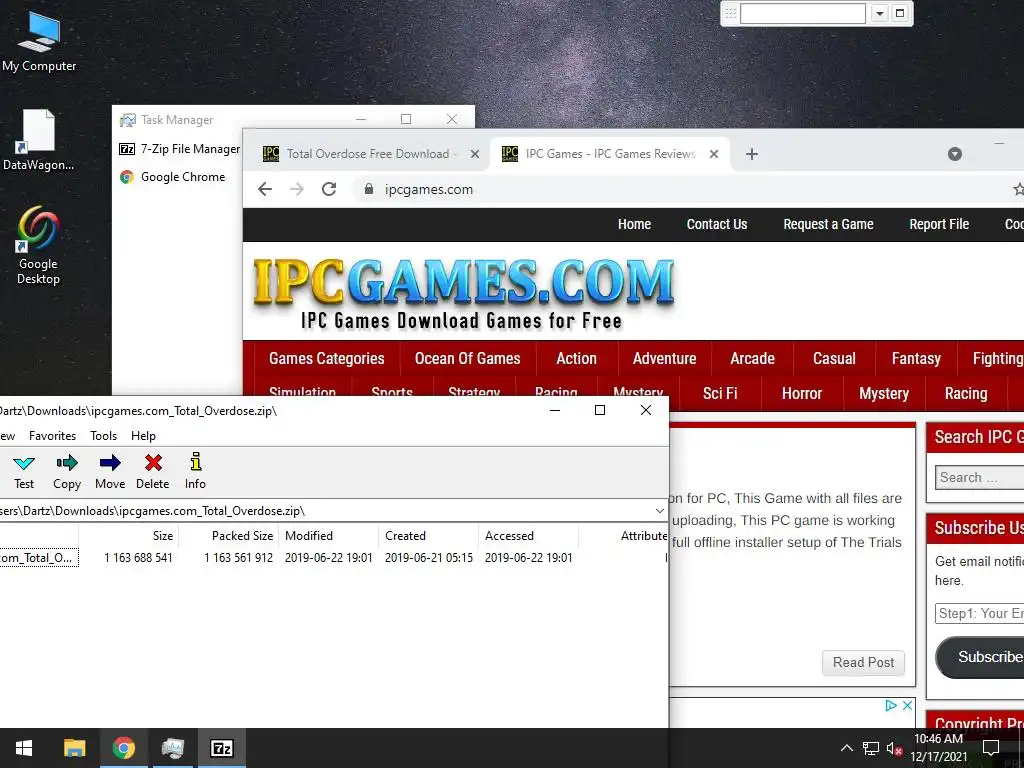Select the Ocean Of Games category
Viewport: 1024px width, 768px height.
tap(468, 359)
